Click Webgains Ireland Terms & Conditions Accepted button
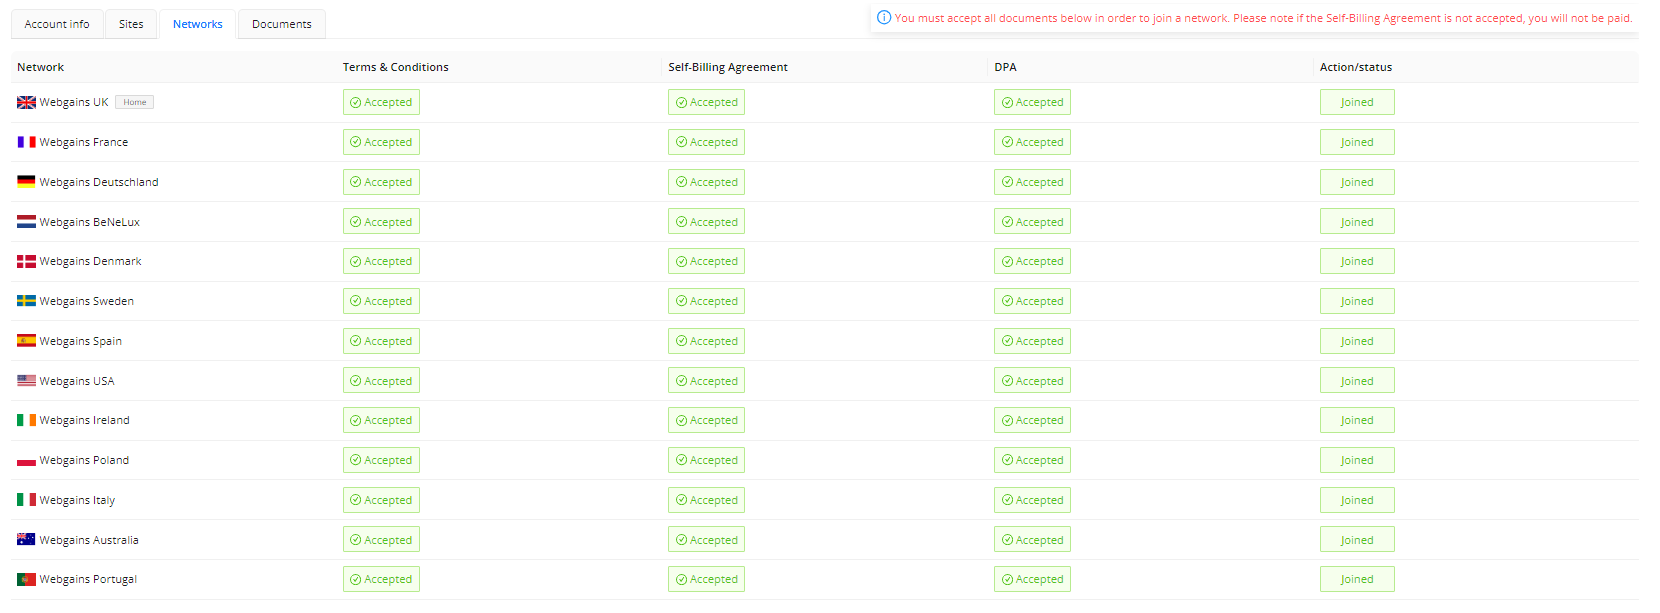Screen dimensions: 1660x613 [x=381, y=420]
